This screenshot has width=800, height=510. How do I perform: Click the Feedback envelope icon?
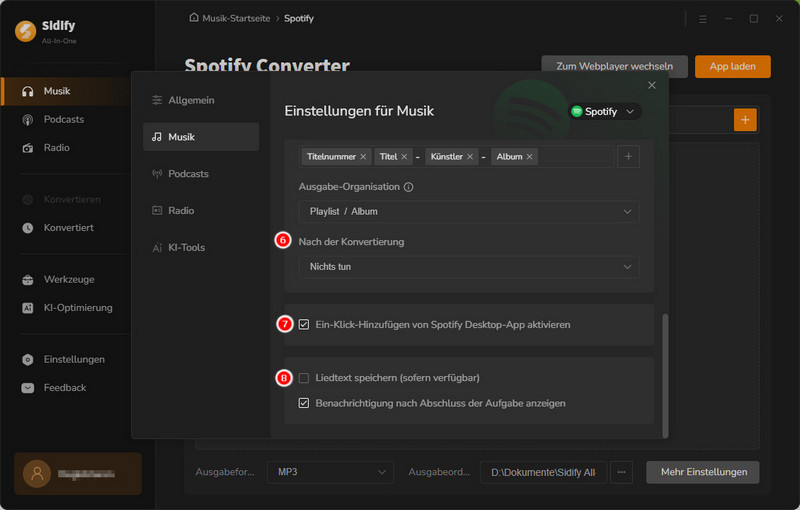click(x=28, y=388)
